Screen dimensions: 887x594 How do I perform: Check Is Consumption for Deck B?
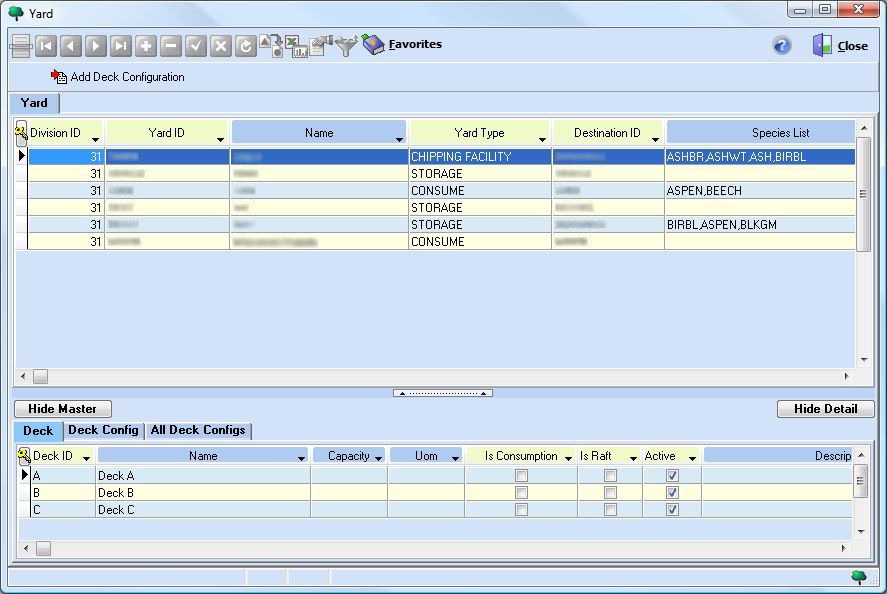[x=521, y=493]
